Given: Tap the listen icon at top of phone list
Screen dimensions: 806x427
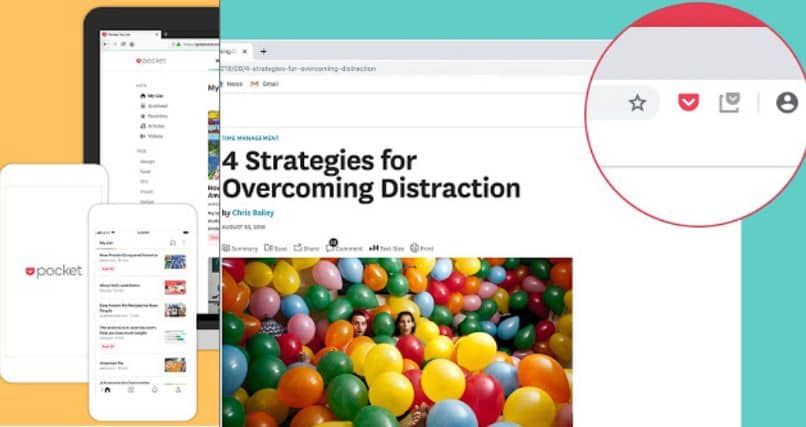Looking at the screenshot, I should tap(173, 243).
